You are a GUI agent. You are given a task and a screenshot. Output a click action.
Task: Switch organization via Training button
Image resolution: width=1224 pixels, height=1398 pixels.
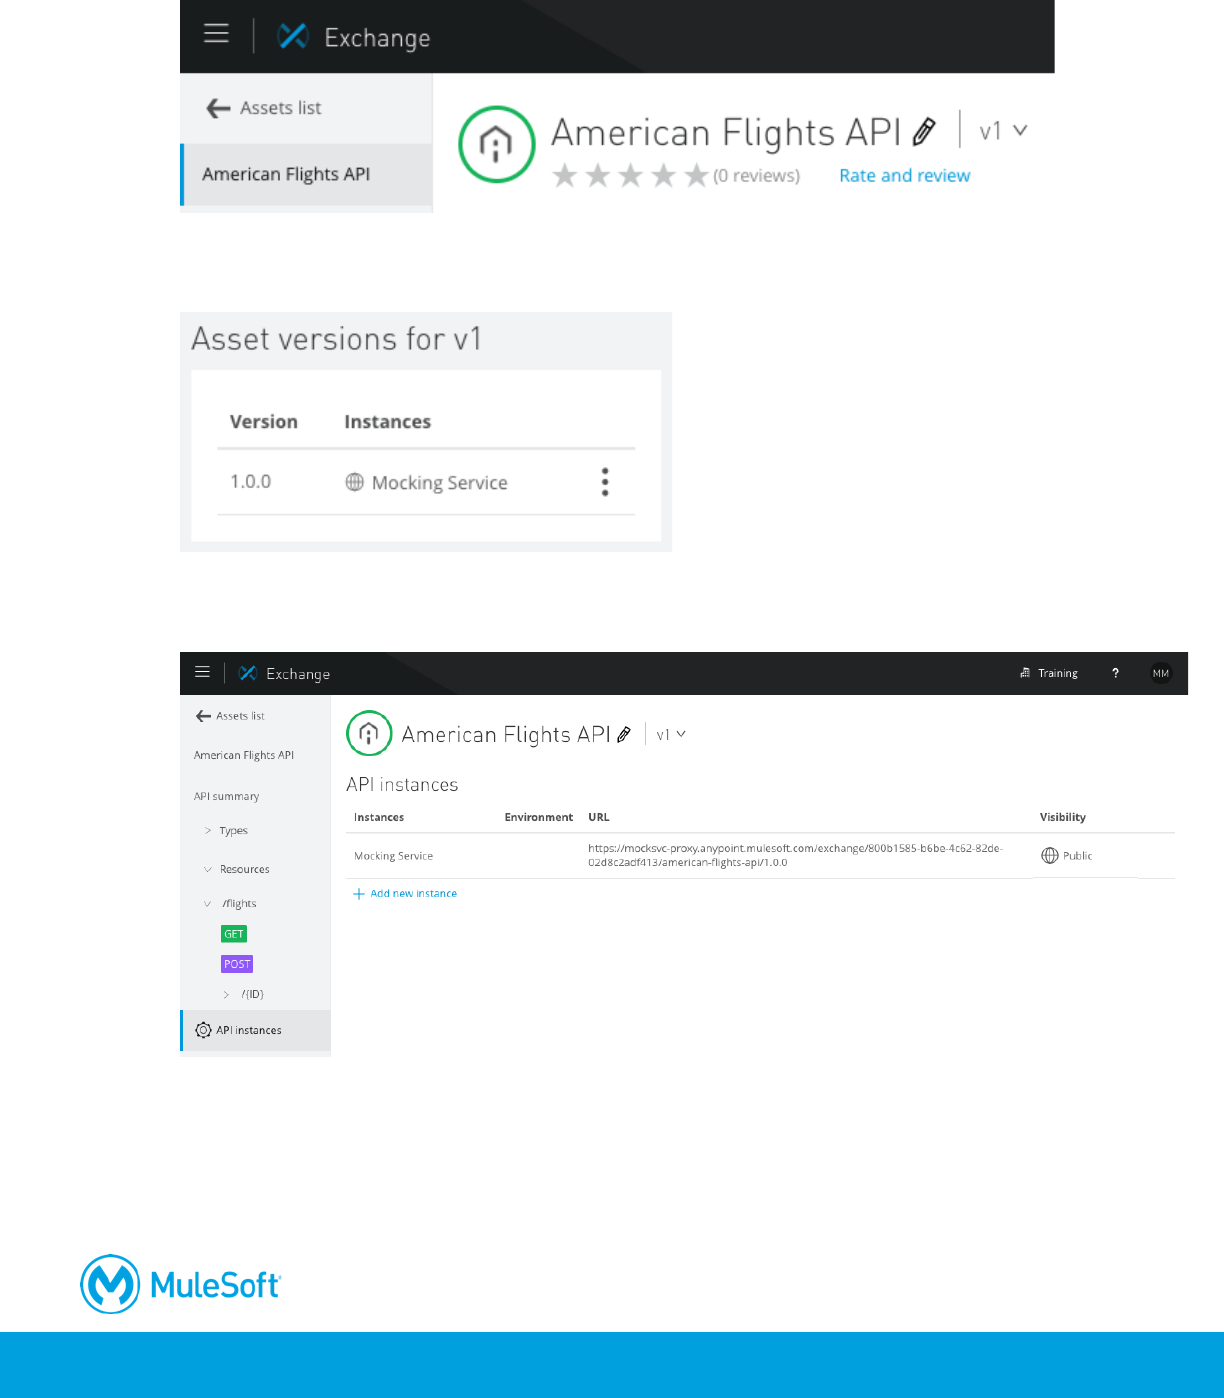pyautogui.click(x=1049, y=673)
